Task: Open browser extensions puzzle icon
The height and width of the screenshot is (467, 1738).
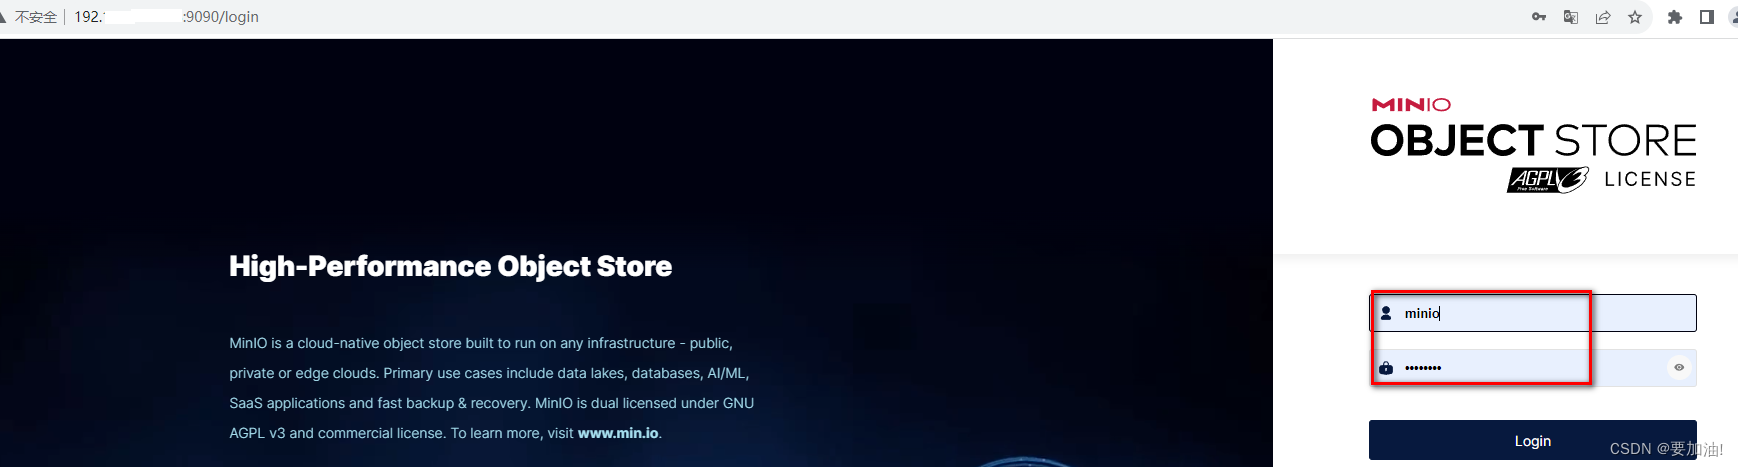Action: (x=1675, y=17)
